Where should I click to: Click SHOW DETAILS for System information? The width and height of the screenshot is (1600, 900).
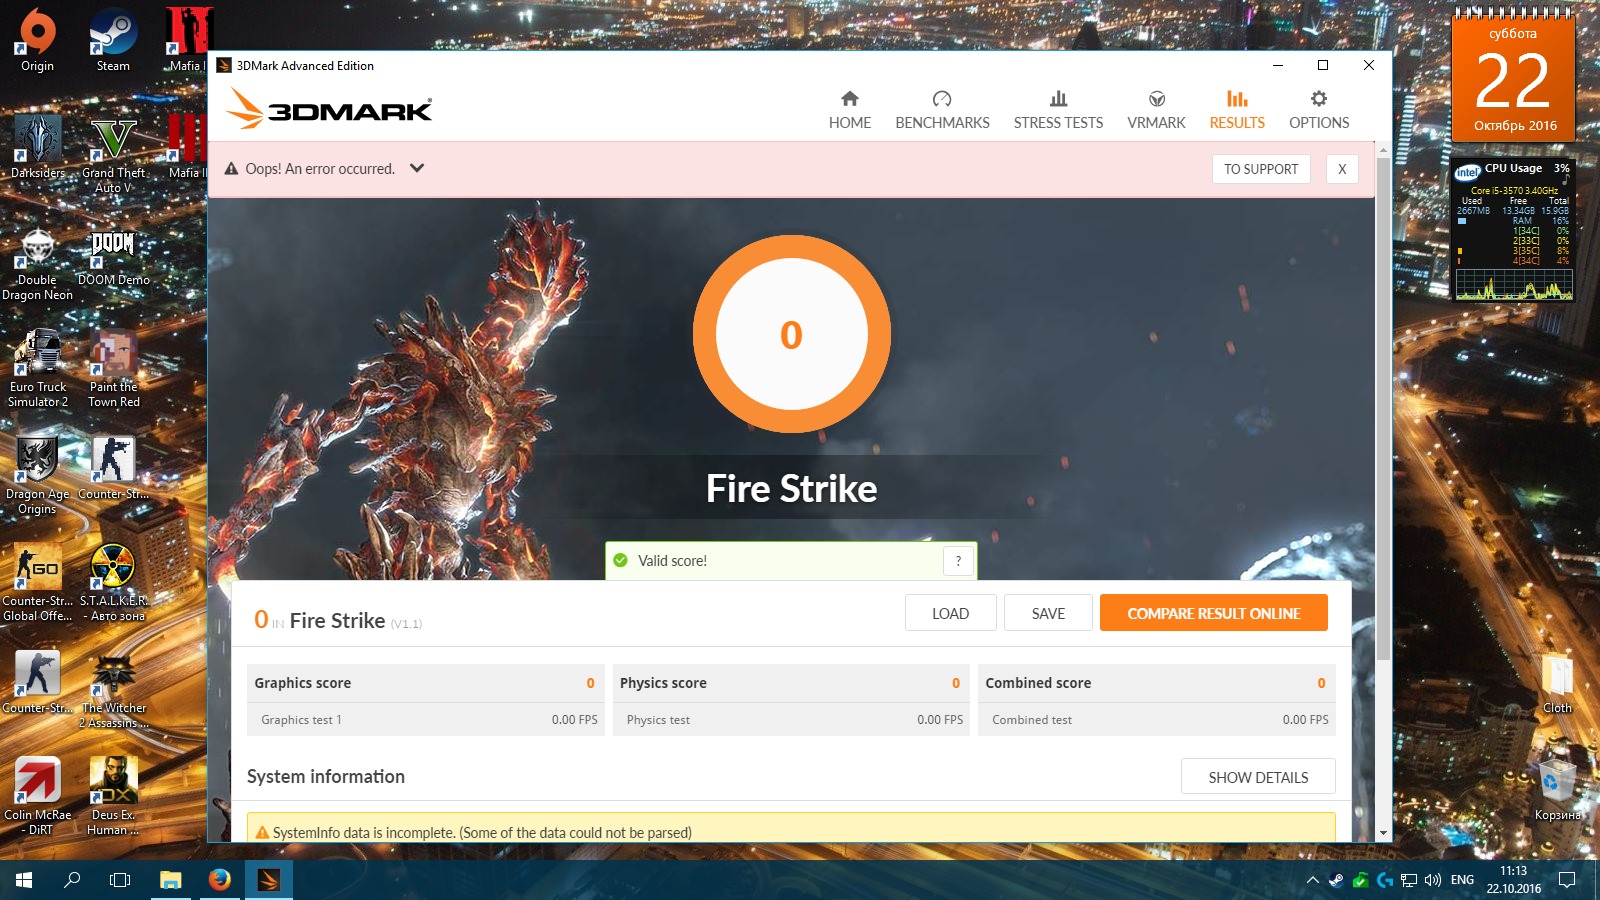click(x=1258, y=777)
